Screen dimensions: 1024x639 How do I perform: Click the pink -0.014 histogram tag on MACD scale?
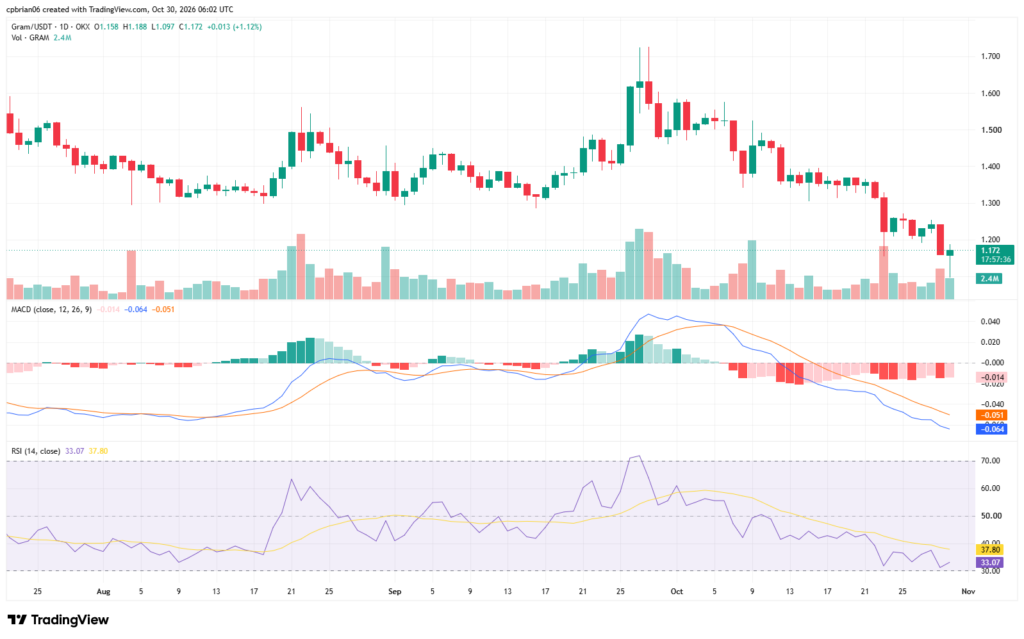[991, 377]
